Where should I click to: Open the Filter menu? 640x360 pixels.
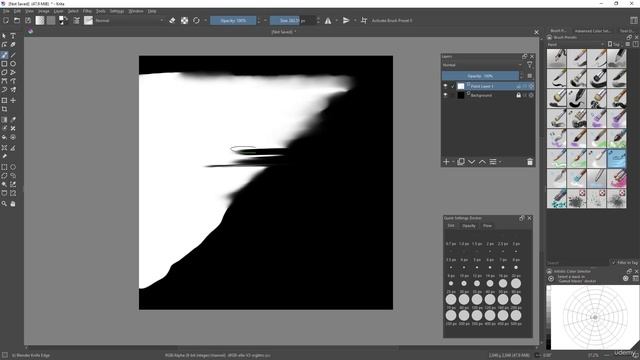click(x=87, y=11)
